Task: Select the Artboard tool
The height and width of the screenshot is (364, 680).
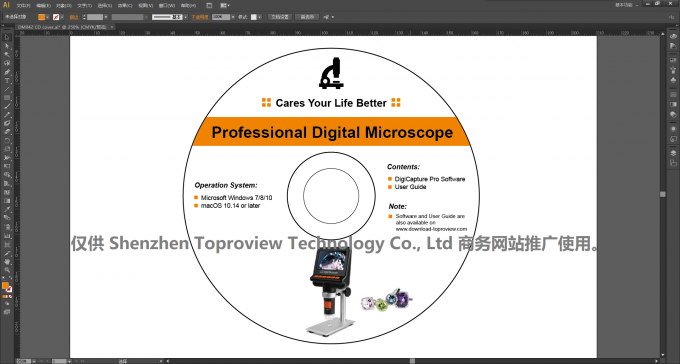Action: 7,245
